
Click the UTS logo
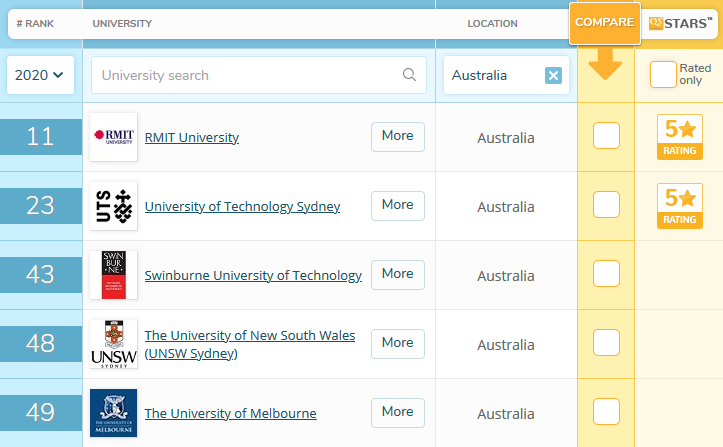pyautogui.click(x=113, y=206)
